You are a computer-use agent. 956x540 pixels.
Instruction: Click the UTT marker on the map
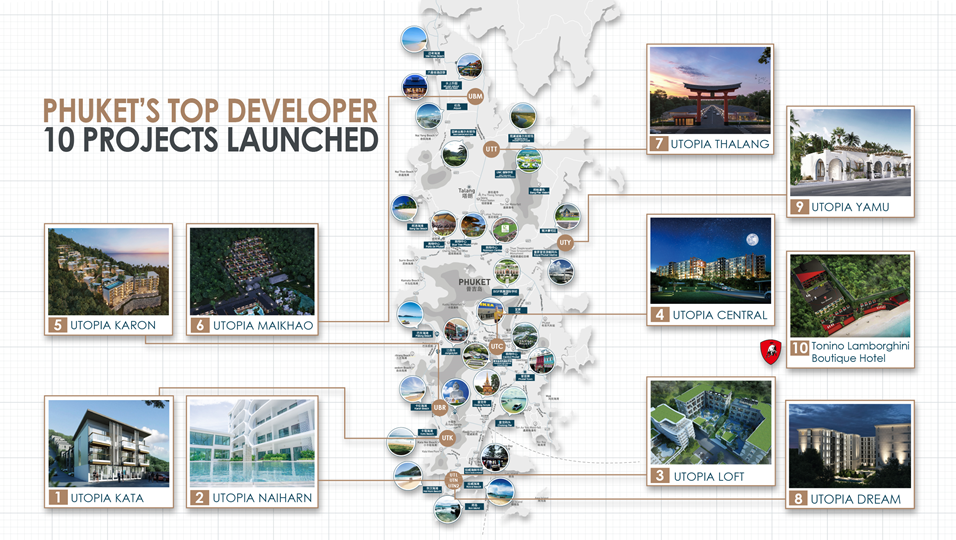491,149
